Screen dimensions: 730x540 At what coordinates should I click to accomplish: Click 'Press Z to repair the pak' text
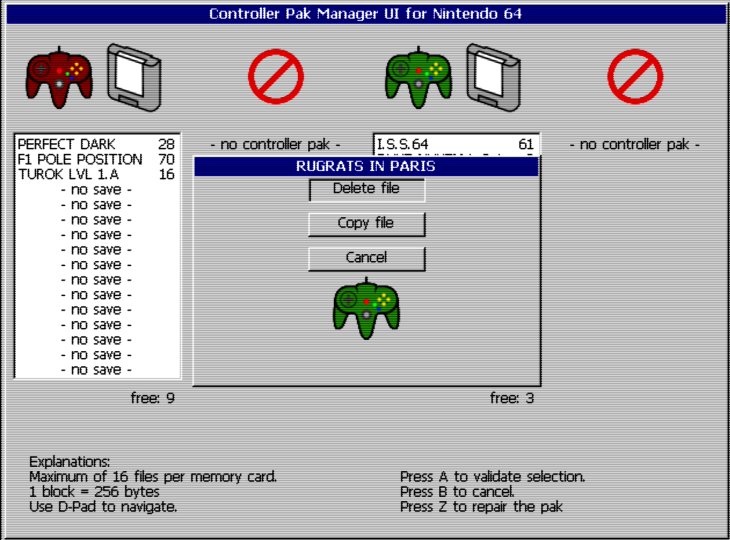coord(481,506)
